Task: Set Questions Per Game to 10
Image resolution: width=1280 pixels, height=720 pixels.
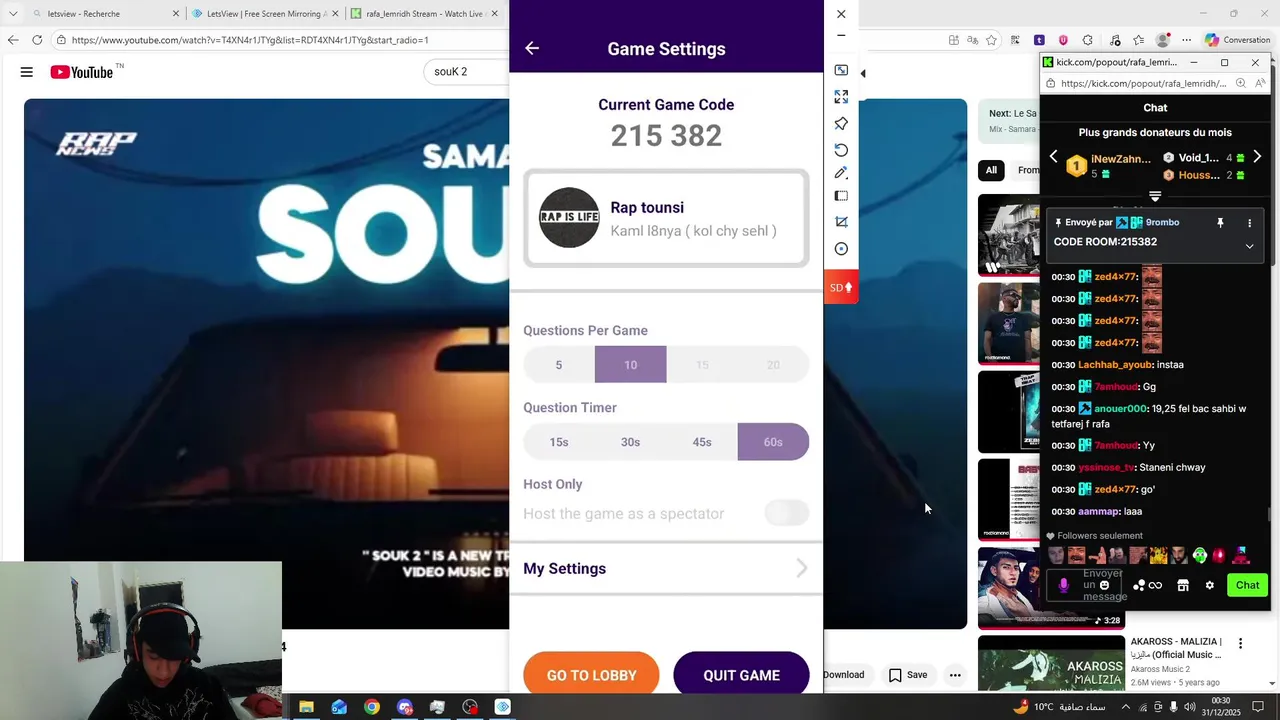Action: click(x=630, y=365)
